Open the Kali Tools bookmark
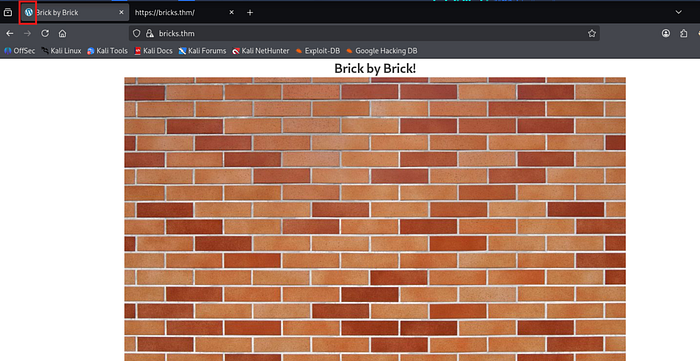This screenshot has height=361, width=700. (x=107, y=51)
